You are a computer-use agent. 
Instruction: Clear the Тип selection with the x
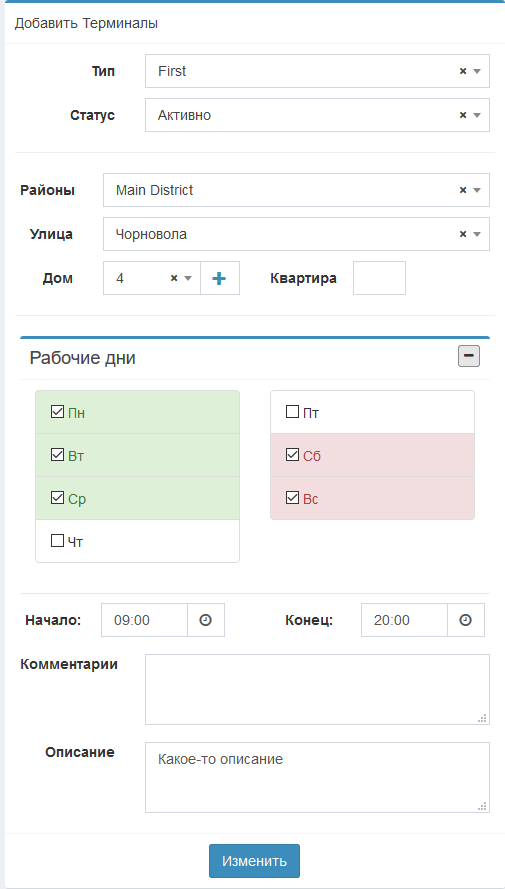[x=462, y=71]
